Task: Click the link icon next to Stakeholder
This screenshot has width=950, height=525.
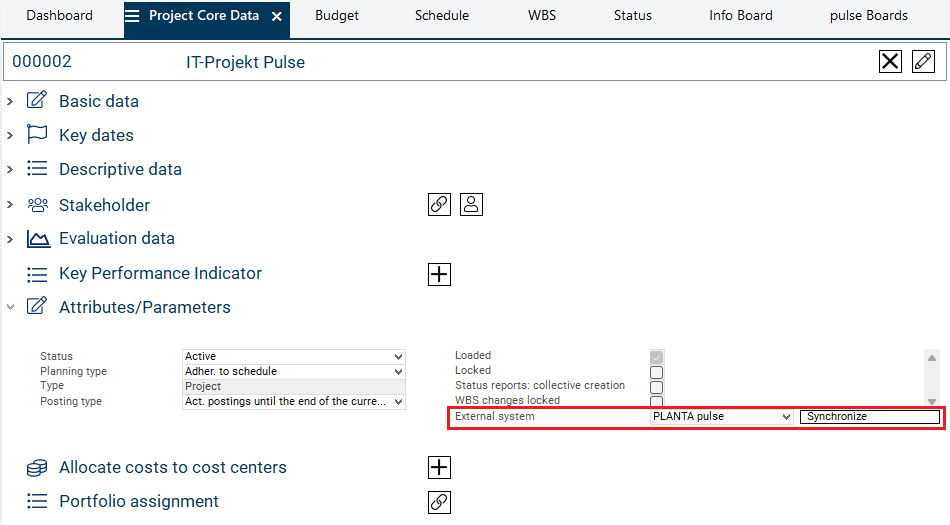Action: [439, 204]
